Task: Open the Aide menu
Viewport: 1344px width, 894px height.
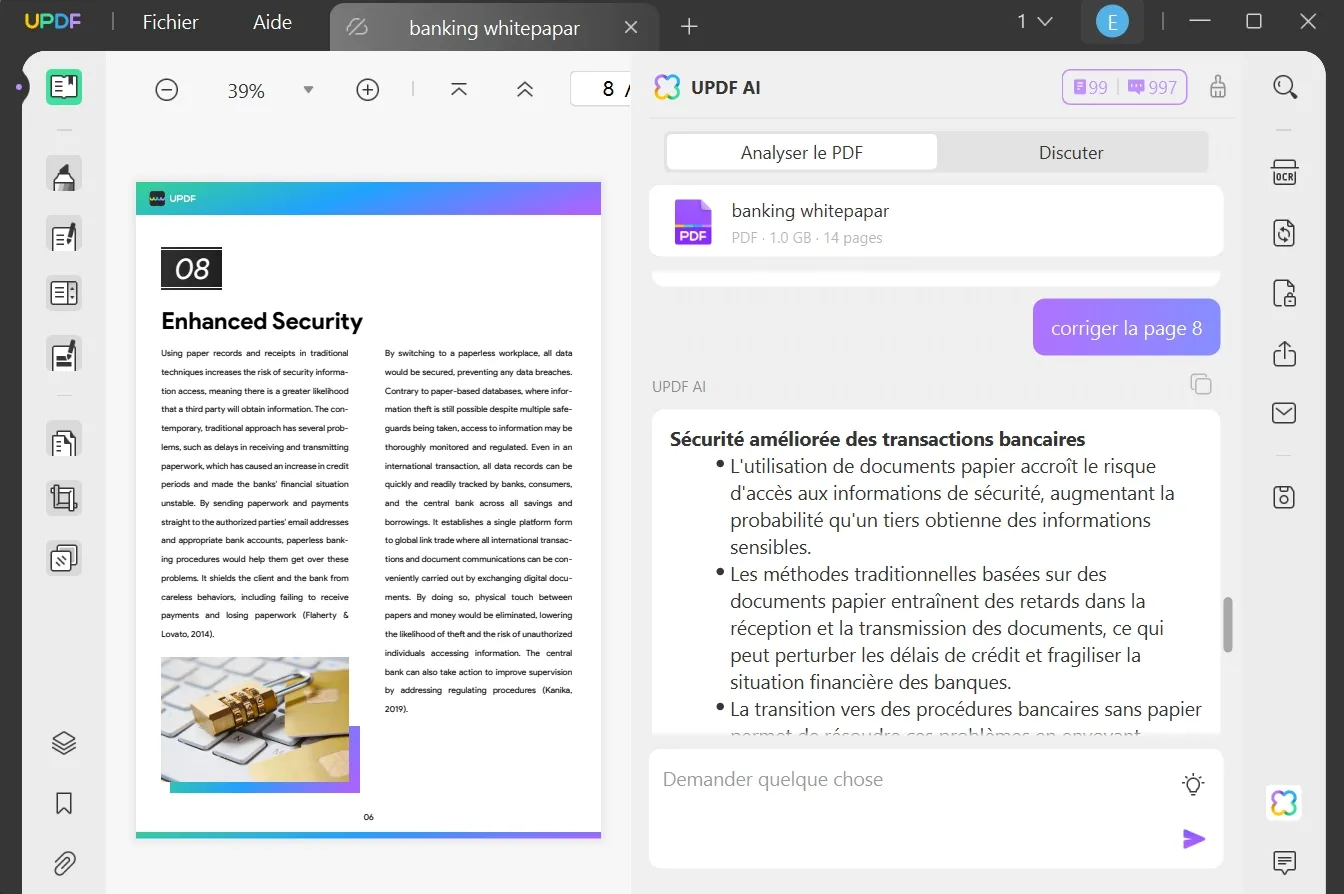Action: [273, 22]
